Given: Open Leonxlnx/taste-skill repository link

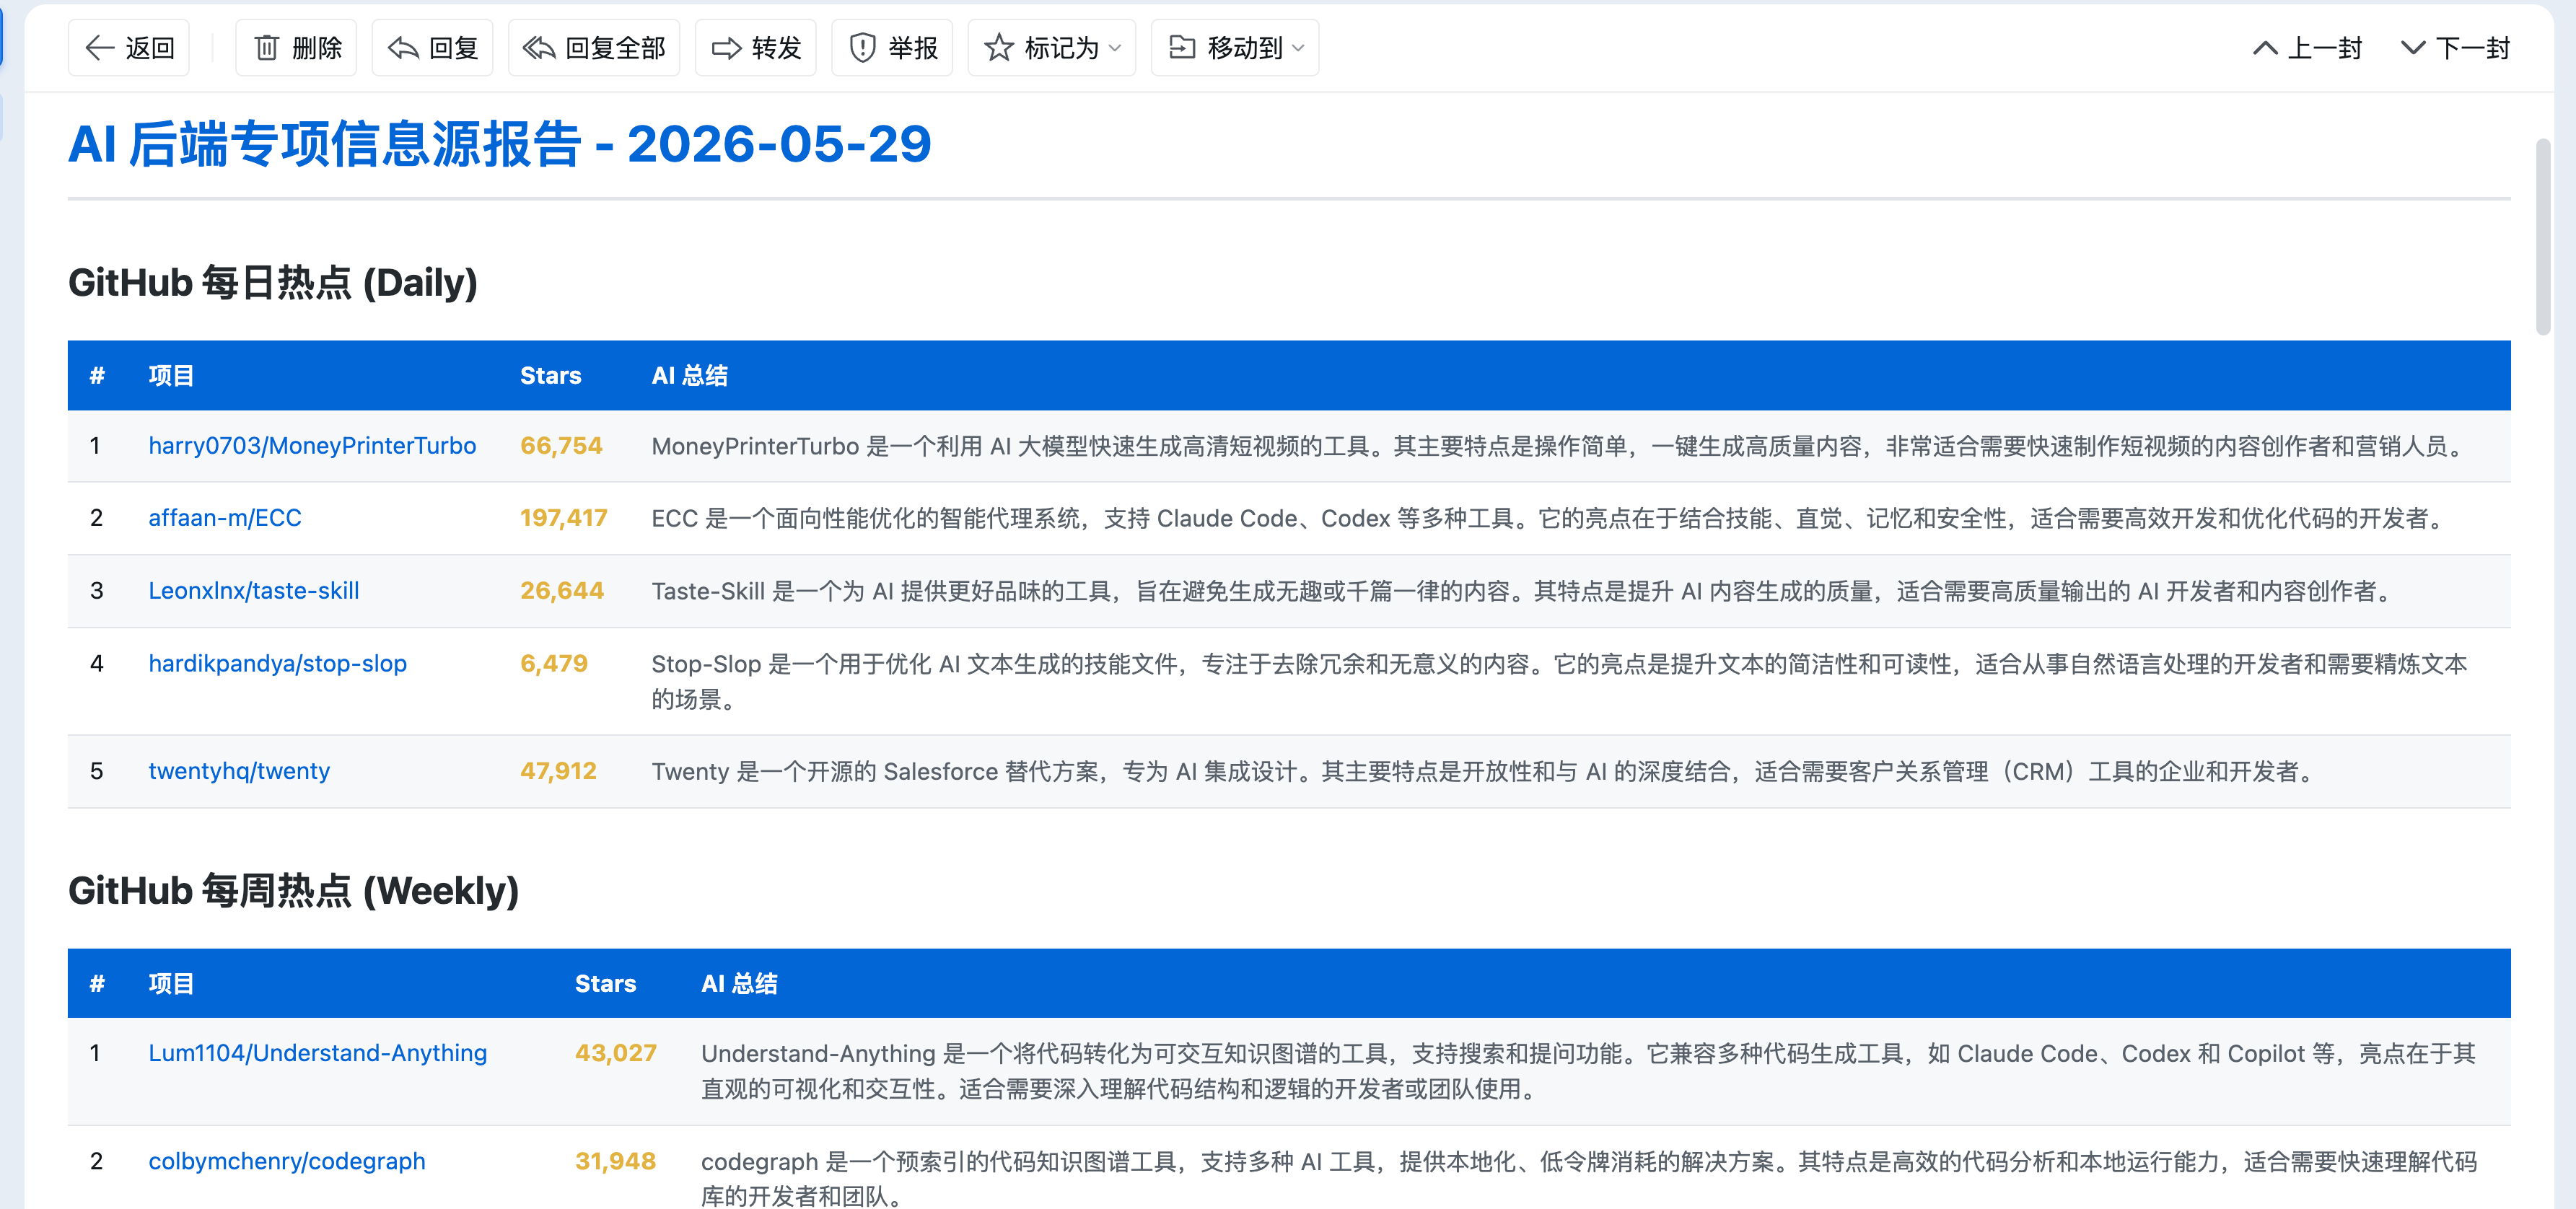Looking at the screenshot, I should tap(254, 591).
